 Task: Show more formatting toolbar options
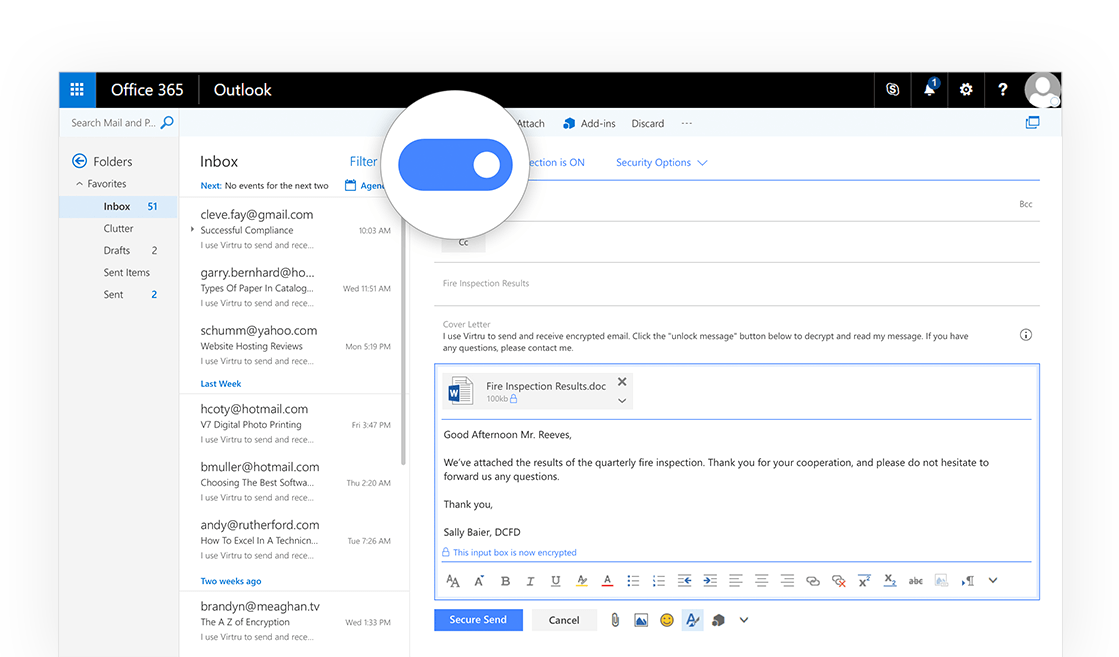pos(993,581)
